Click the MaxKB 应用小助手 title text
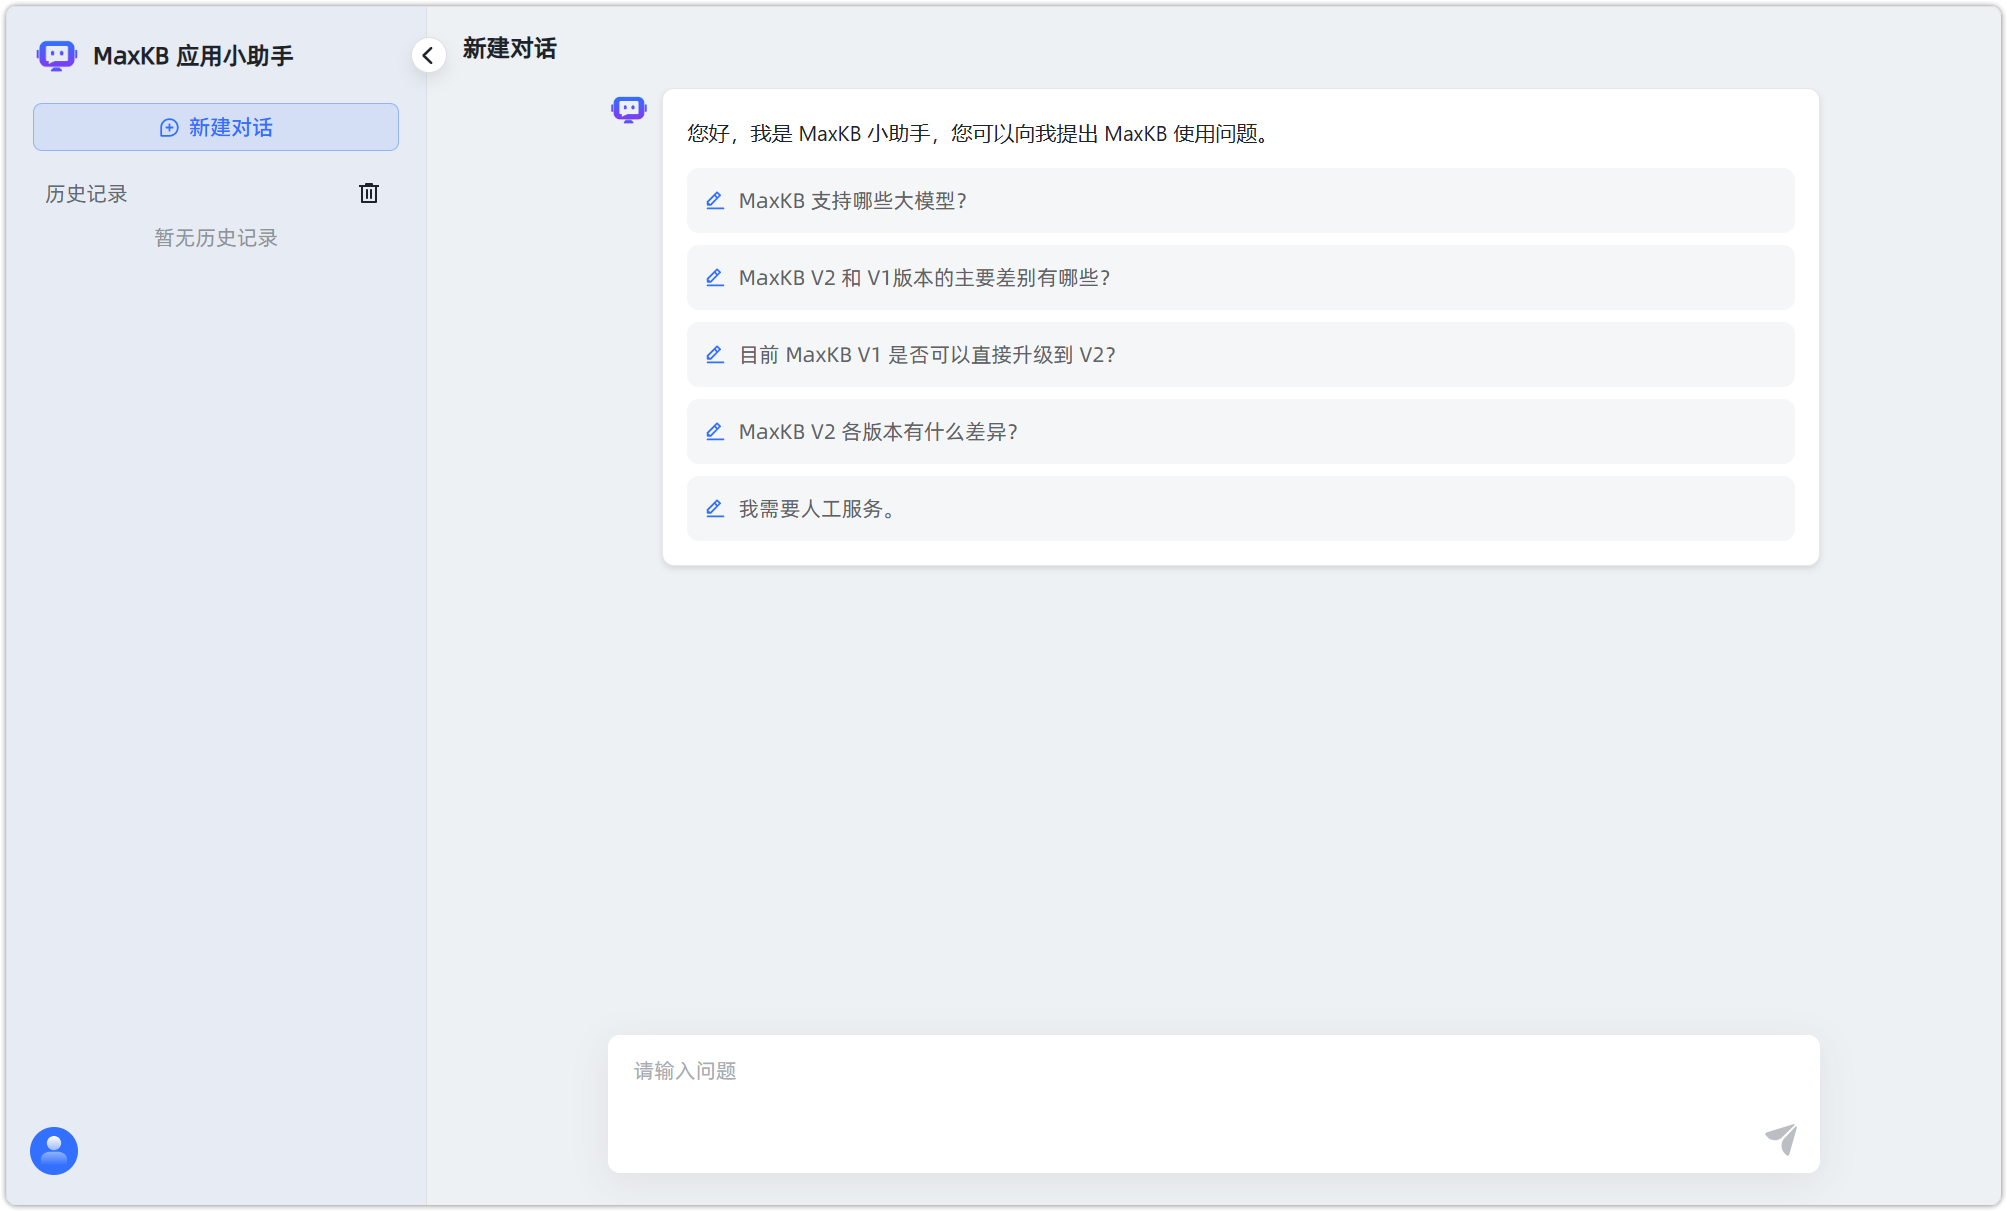 coord(193,56)
